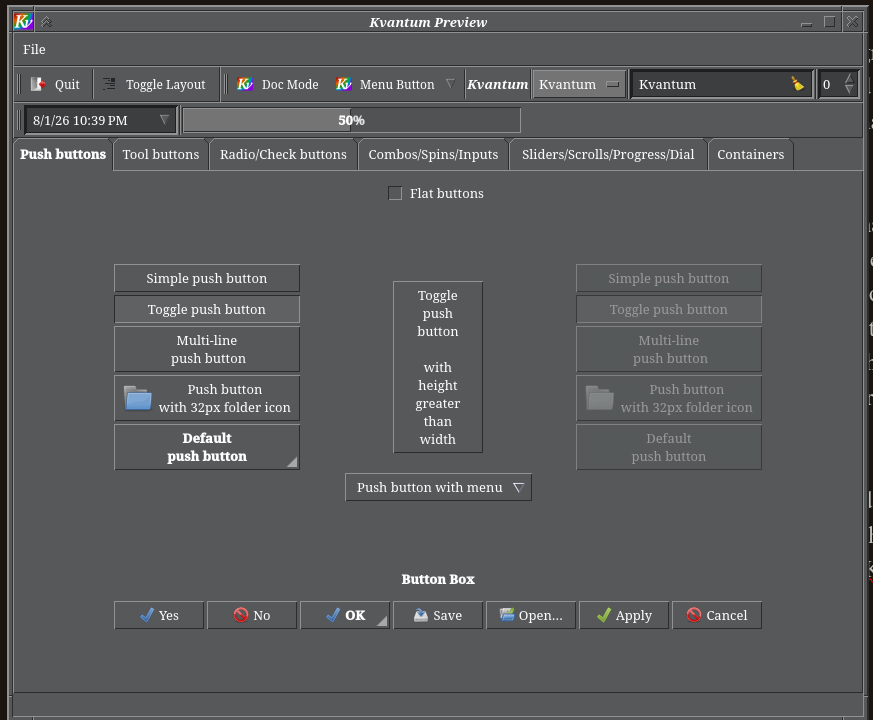The image size is (873, 720).
Task: Toggle the Toggle push button
Action: (x=207, y=309)
